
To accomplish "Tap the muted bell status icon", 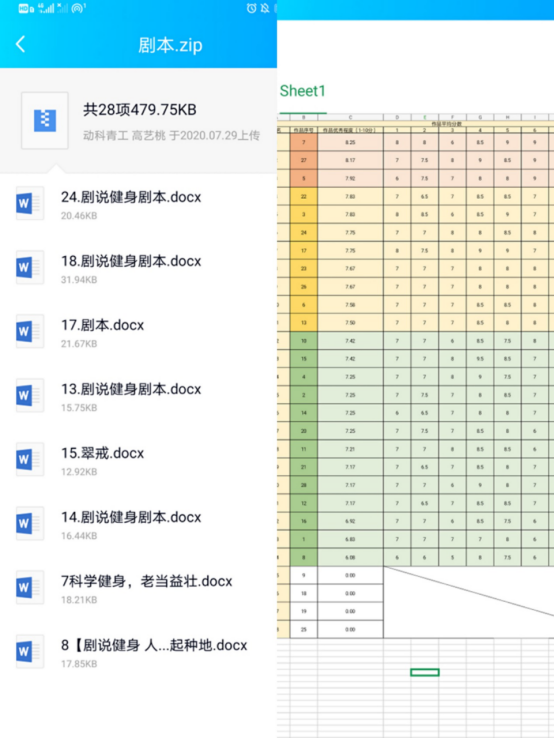I will (265, 8).
